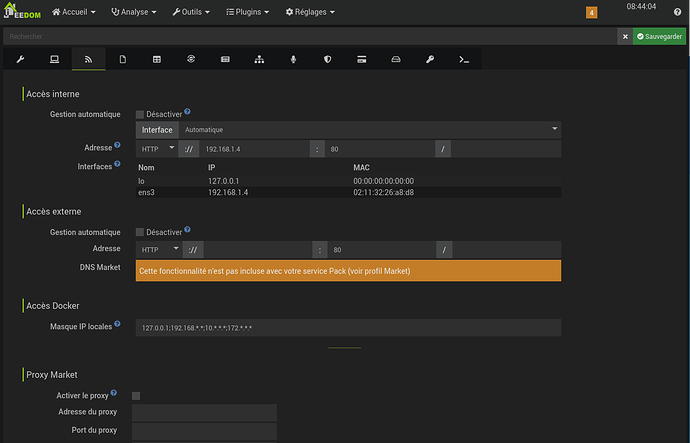
Task: Click the green Sauvegarder button
Action: [x=659, y=36]
